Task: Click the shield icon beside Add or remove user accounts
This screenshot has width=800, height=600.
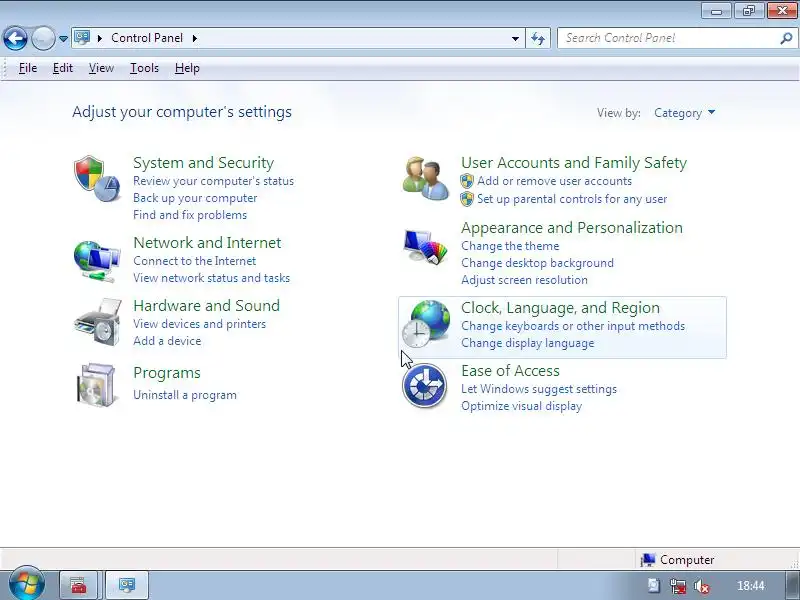Action: (467, 181)
